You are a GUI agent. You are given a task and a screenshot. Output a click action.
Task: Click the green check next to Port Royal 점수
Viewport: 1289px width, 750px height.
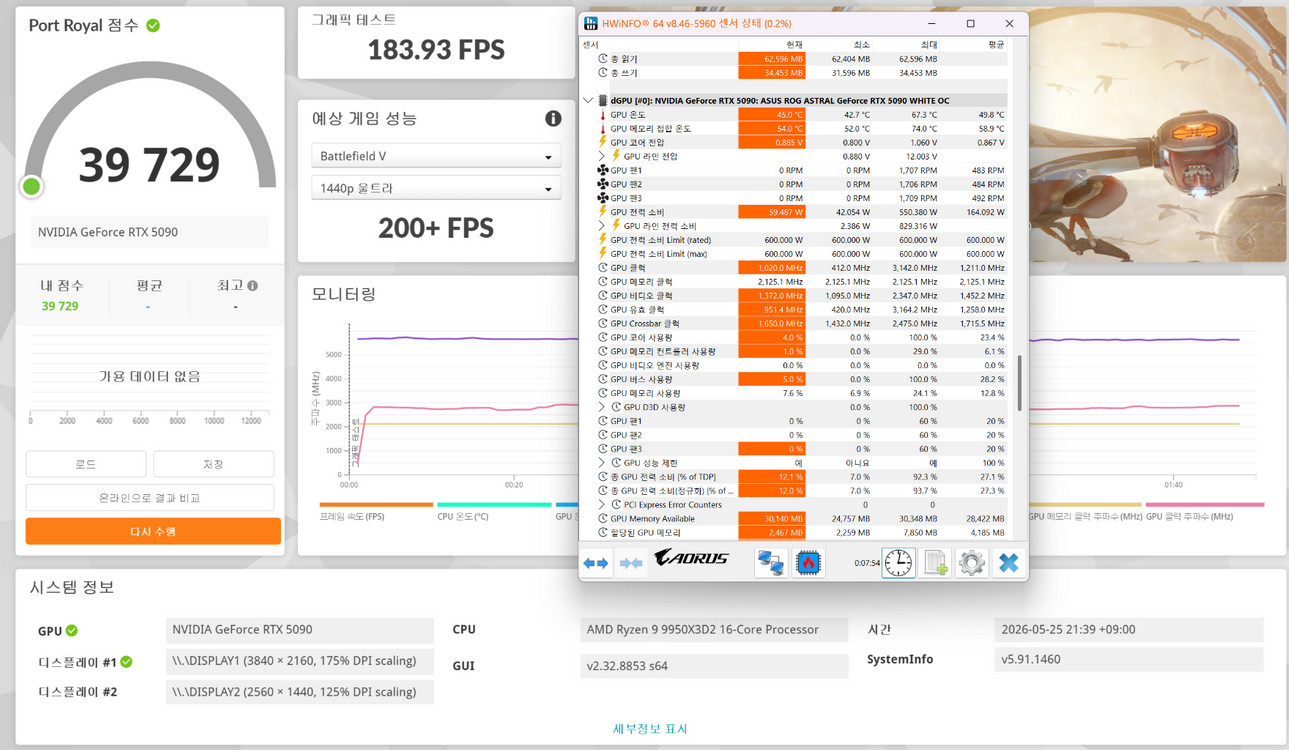point(153,25)
